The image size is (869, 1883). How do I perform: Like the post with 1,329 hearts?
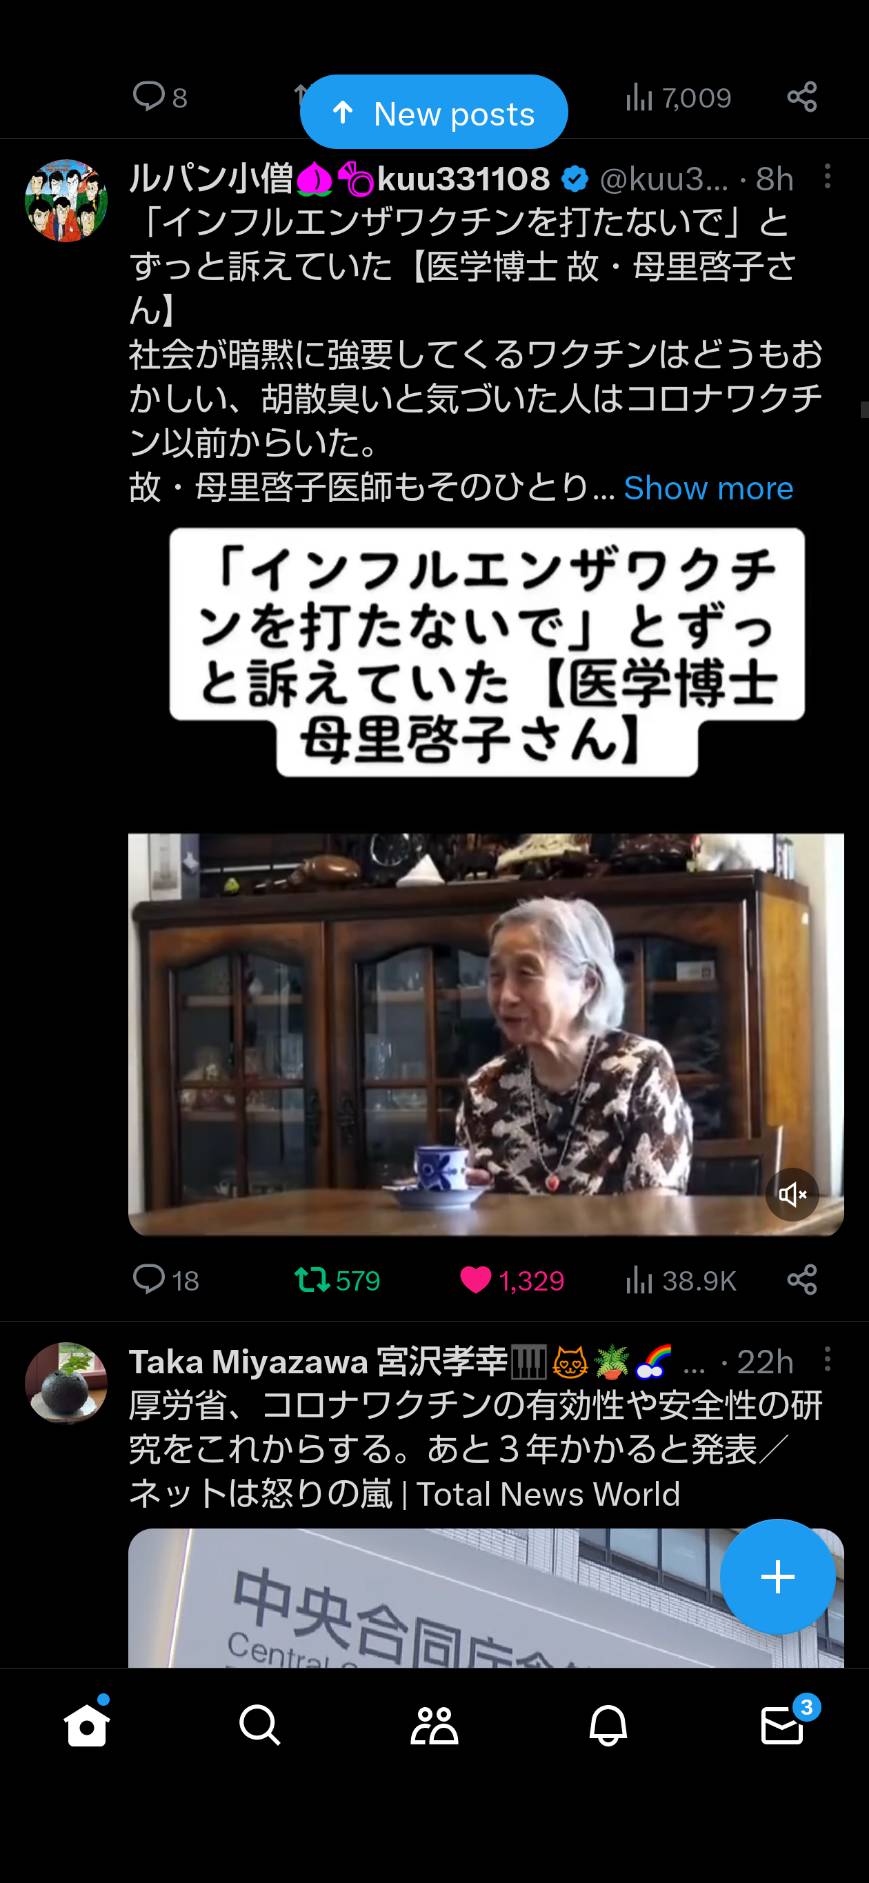point(512,1280)
